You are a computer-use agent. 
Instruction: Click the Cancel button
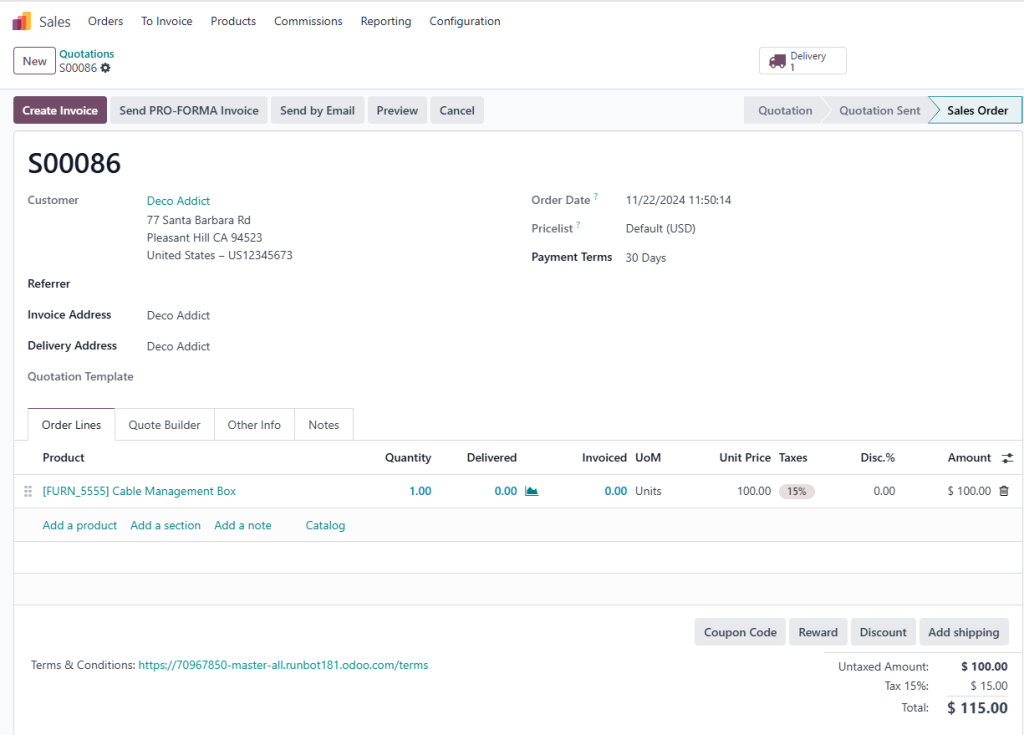(x=457, y=110)
